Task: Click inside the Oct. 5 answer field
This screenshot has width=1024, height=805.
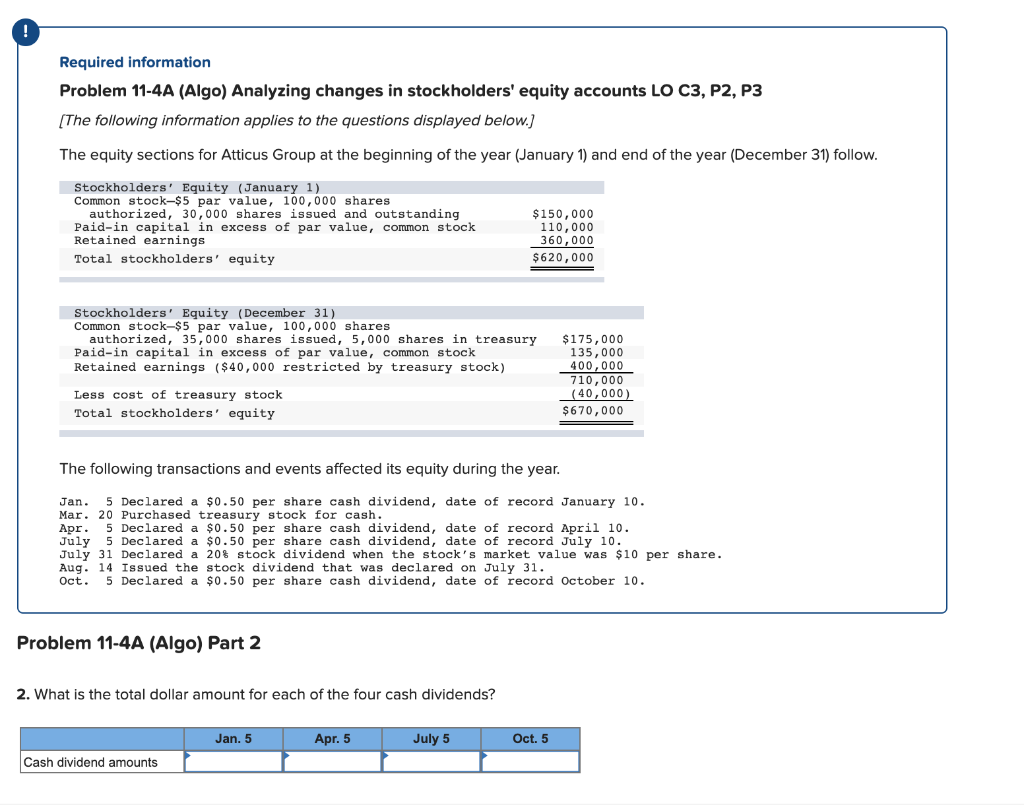Action: [x=531, y=761]
